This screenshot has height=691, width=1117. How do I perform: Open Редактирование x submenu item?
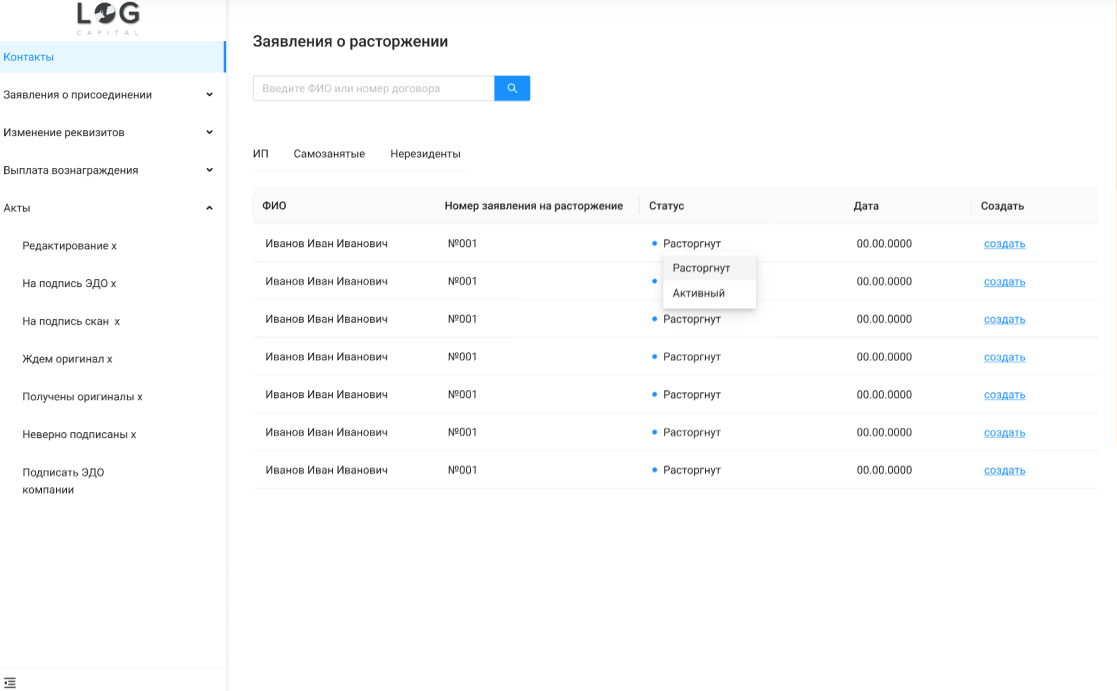[69, 246]
